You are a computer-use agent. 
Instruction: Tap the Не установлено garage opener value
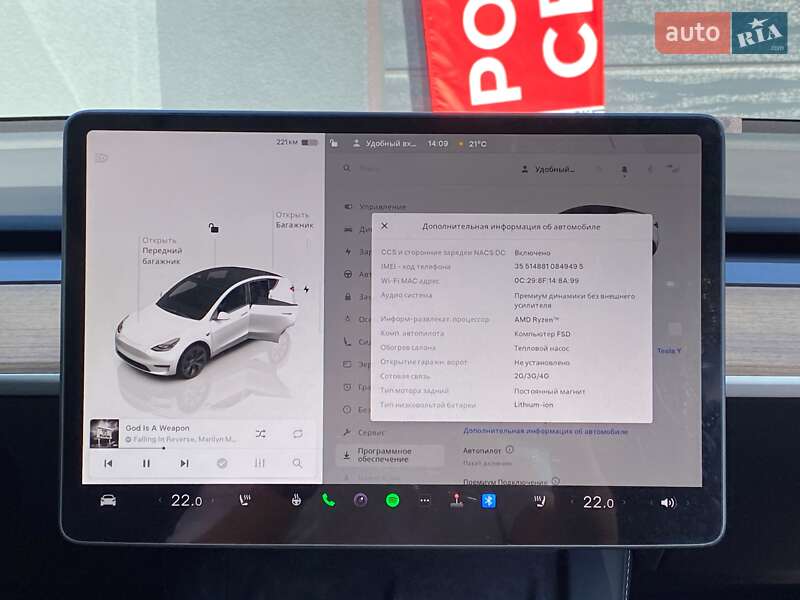coord(541,363)
